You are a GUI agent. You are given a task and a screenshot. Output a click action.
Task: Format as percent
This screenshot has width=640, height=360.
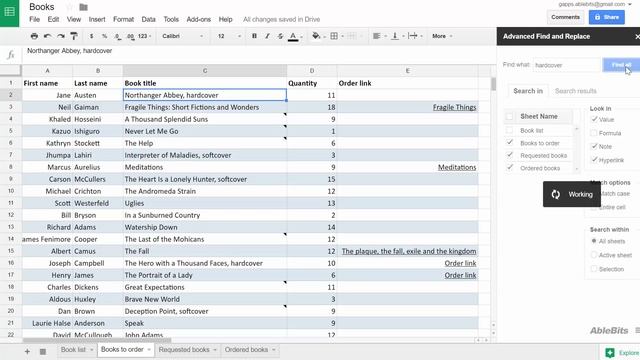tap(104, 36)
